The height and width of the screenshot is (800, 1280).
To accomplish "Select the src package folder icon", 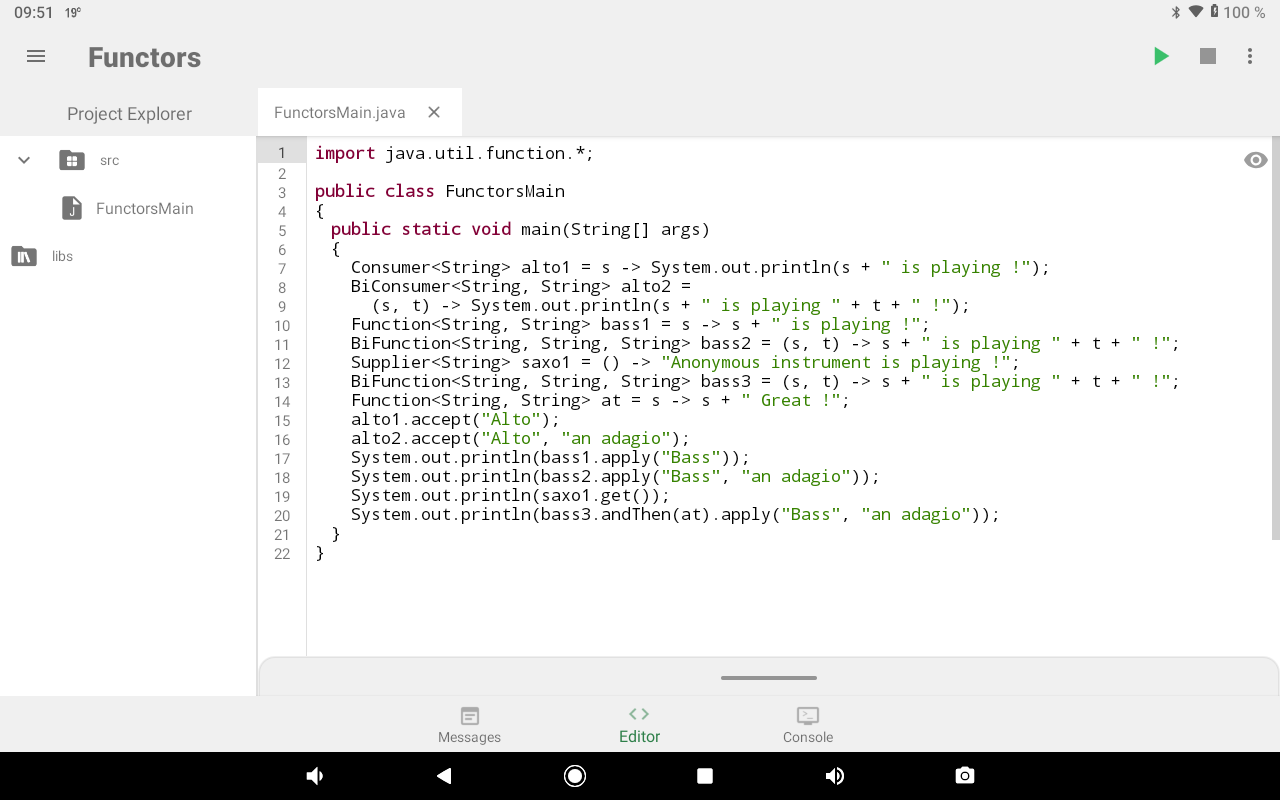I will [x=71, y=160].
